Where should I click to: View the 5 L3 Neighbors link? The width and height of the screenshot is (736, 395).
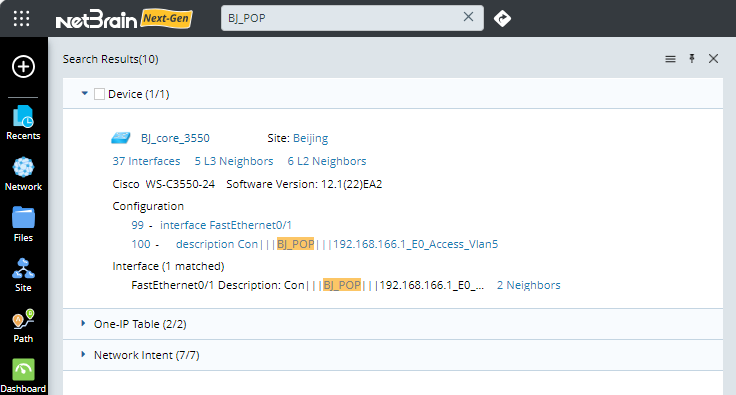pyautogui.click(x=234, y=161)
